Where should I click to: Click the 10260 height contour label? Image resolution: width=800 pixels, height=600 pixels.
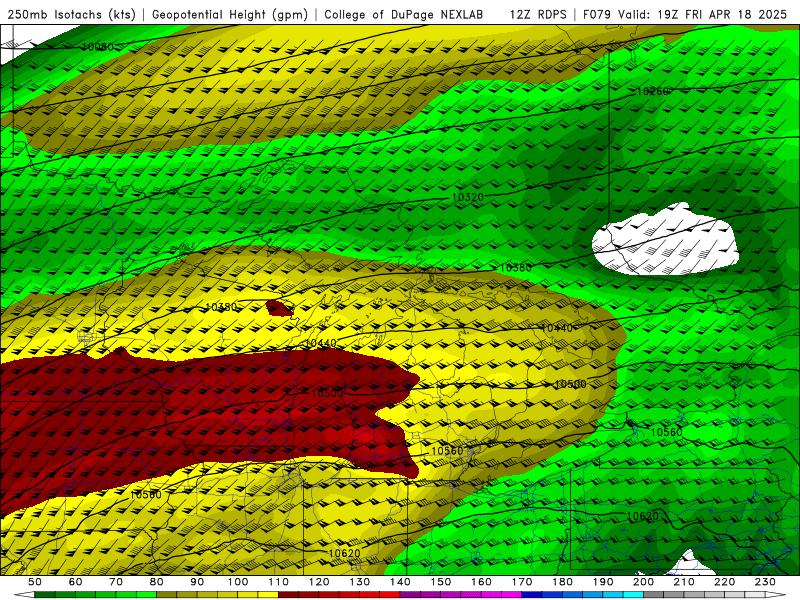[x=652, y=91]
